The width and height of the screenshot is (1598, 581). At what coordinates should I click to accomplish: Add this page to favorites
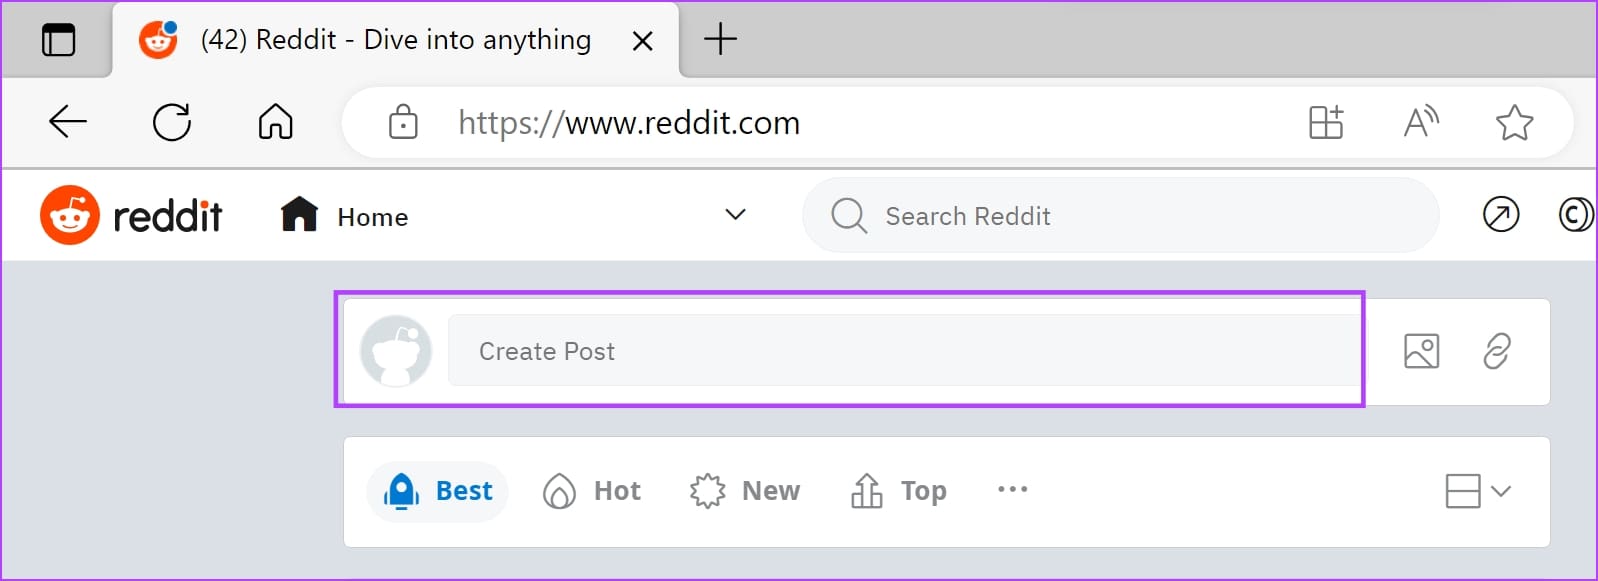tap(1514, 122)
